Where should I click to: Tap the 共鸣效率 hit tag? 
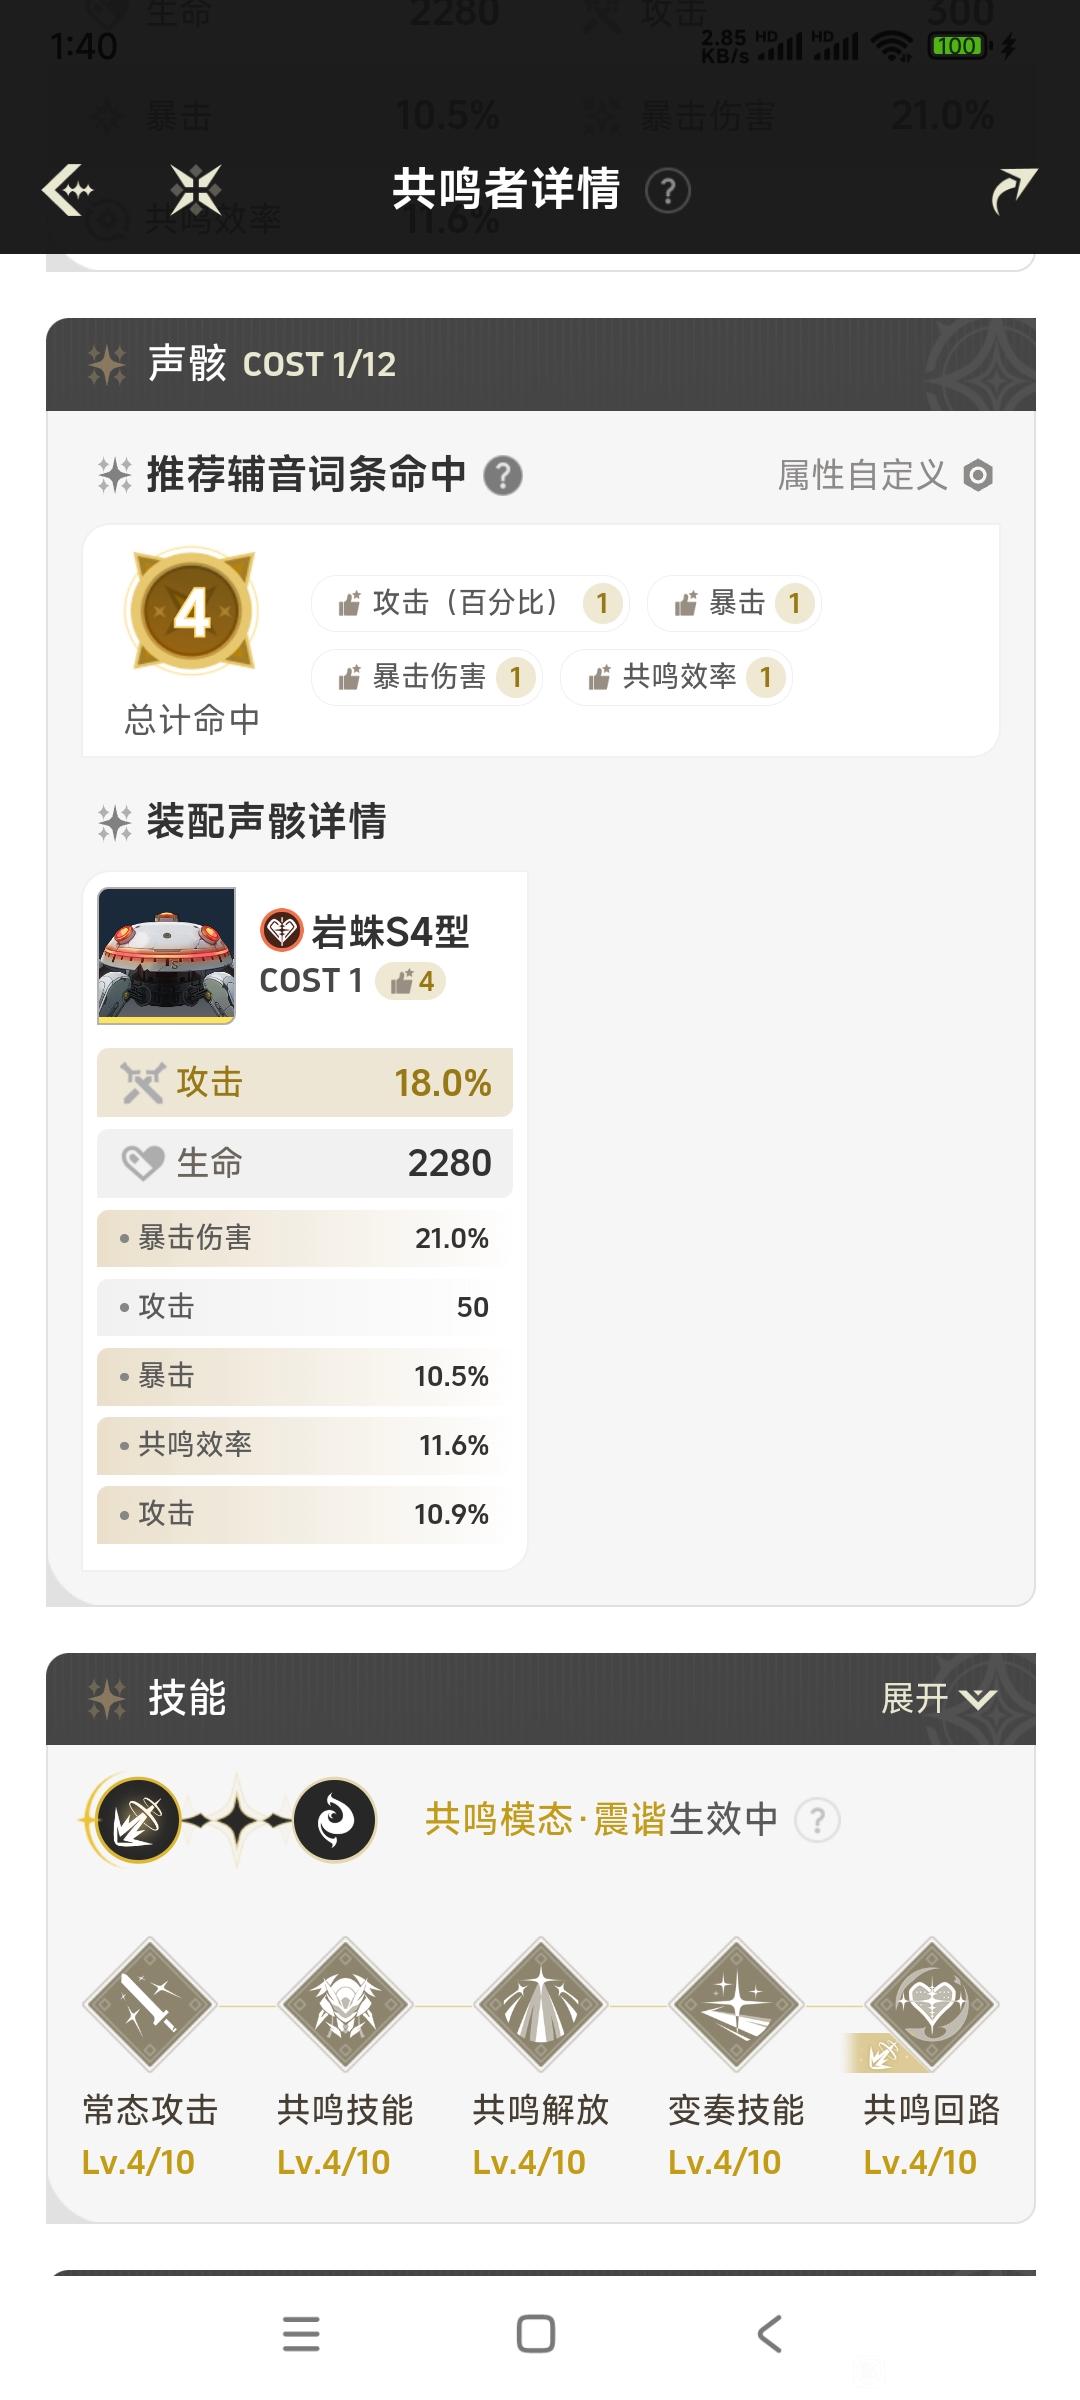pos(676,677)
